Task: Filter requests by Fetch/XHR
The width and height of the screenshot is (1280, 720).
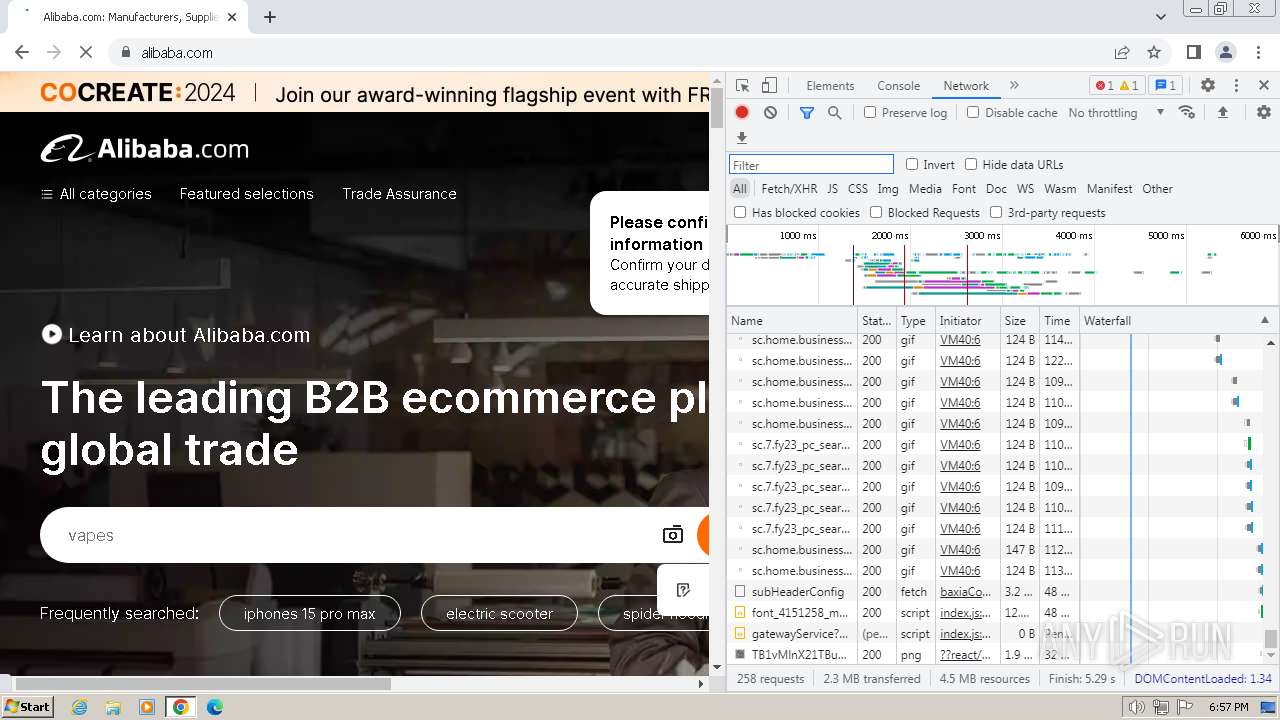Action: 789,189
